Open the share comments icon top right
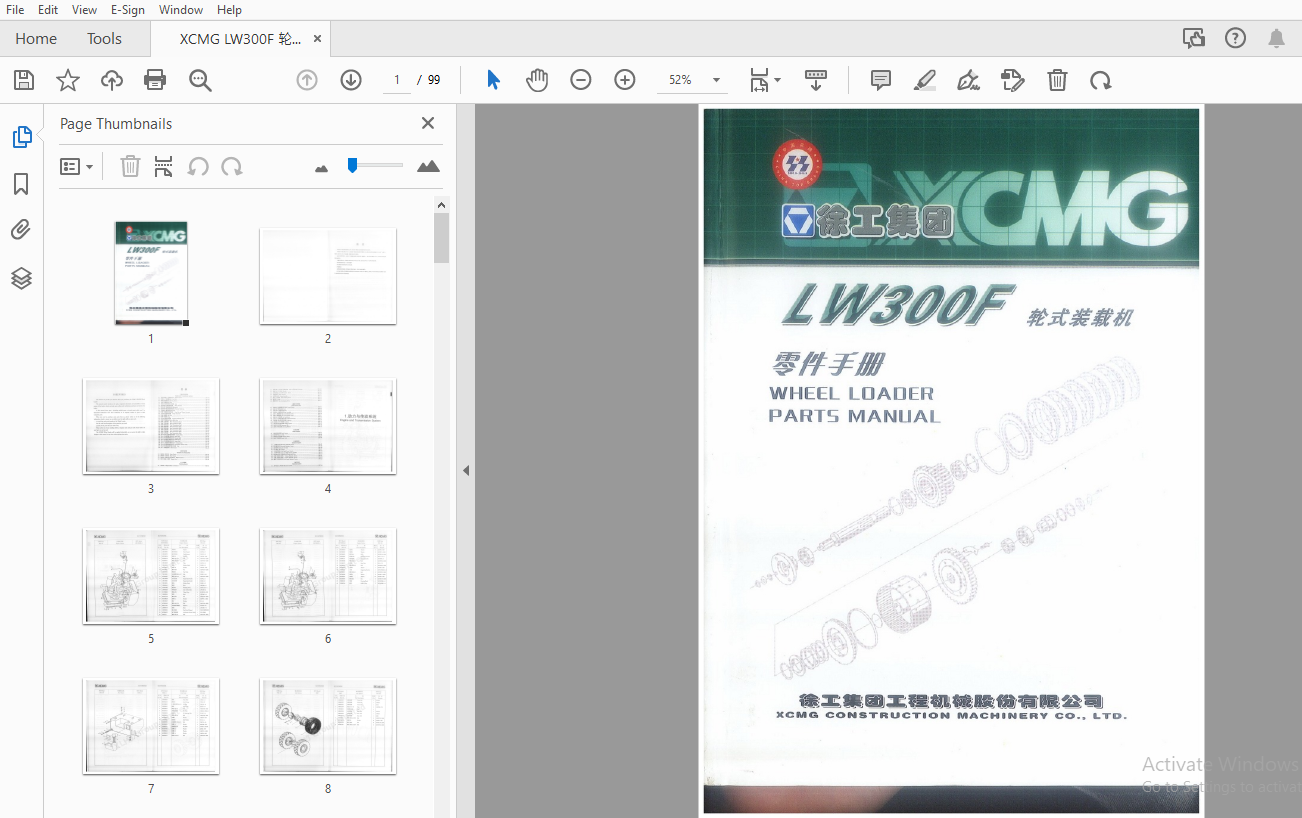The height and width of the screenshot is (818, 1302). pyautogui.click(x=1193, y=38)
